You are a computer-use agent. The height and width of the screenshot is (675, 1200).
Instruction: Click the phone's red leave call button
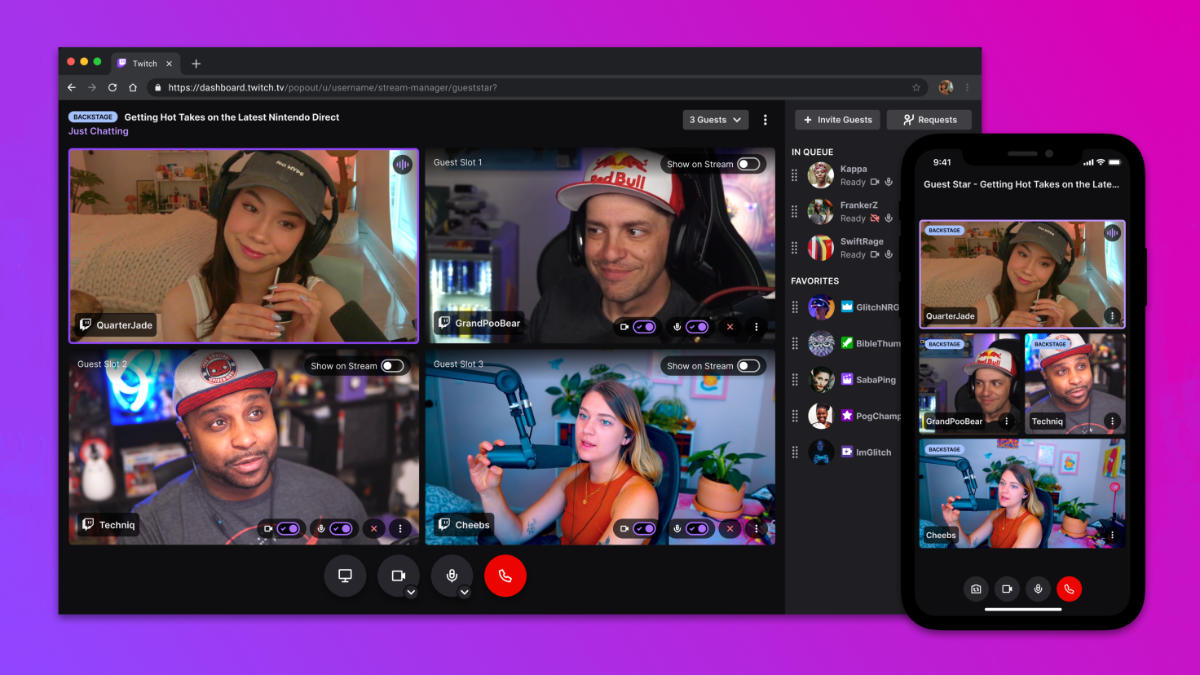coord(1070,590)
